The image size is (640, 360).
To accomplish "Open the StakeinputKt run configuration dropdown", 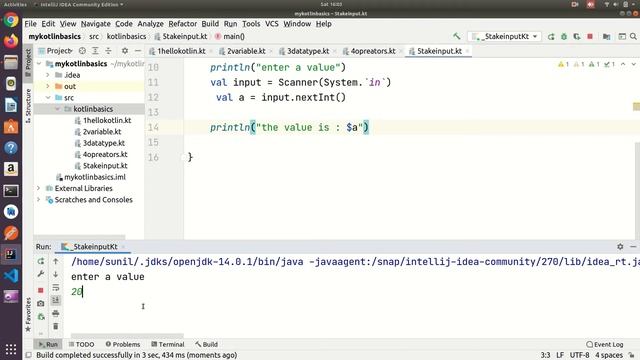I will point(505,36).
